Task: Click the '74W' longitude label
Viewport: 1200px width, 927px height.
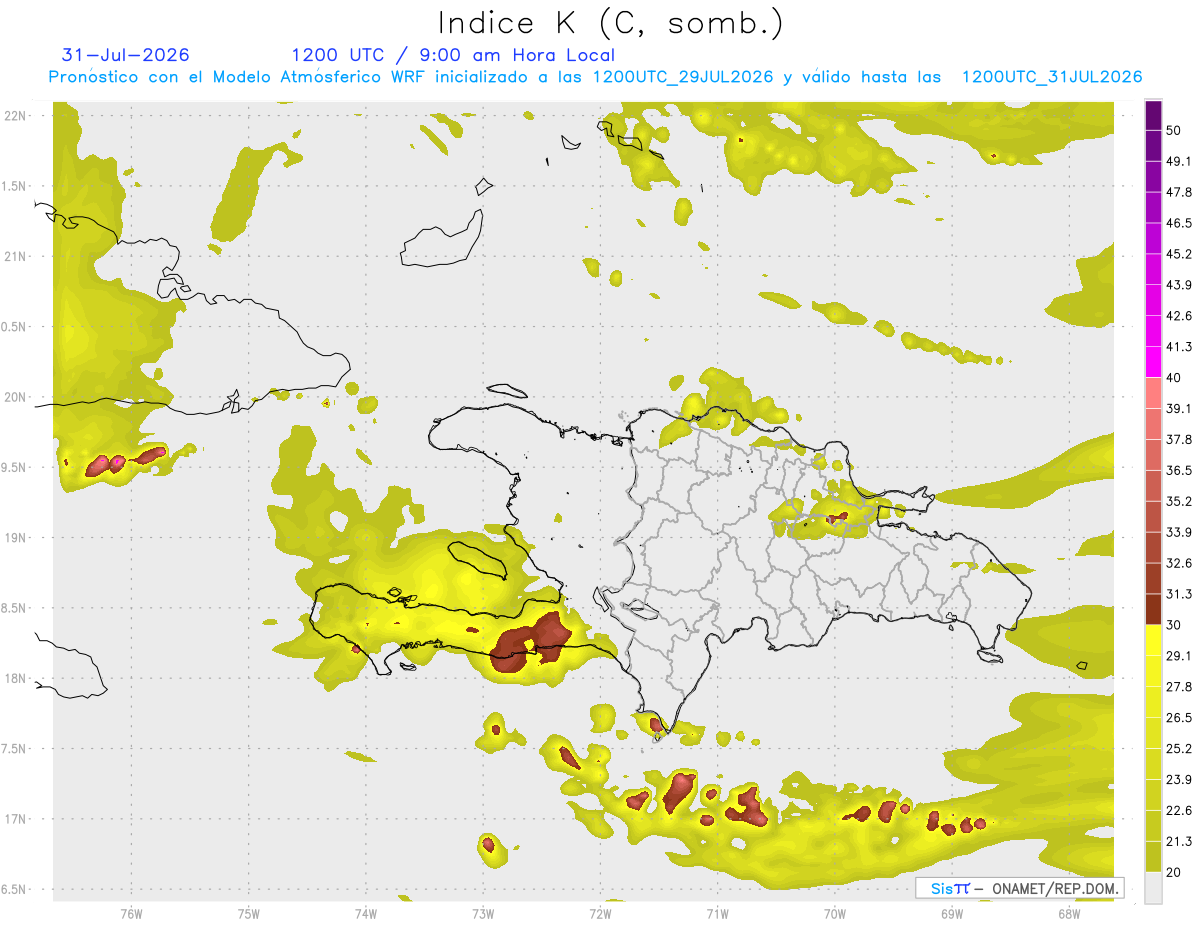Action: point(366,913)
